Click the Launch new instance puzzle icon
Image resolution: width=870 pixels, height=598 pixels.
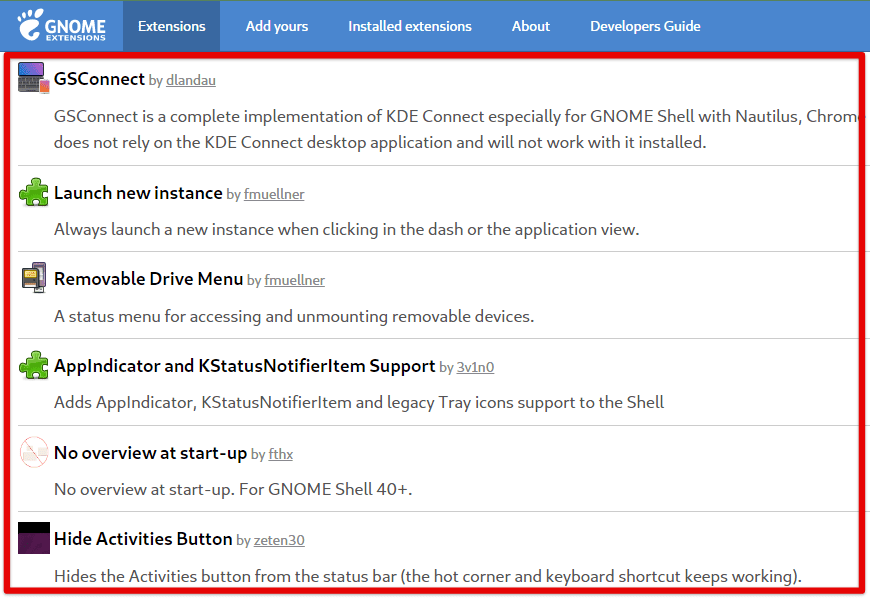click(34, 192)
